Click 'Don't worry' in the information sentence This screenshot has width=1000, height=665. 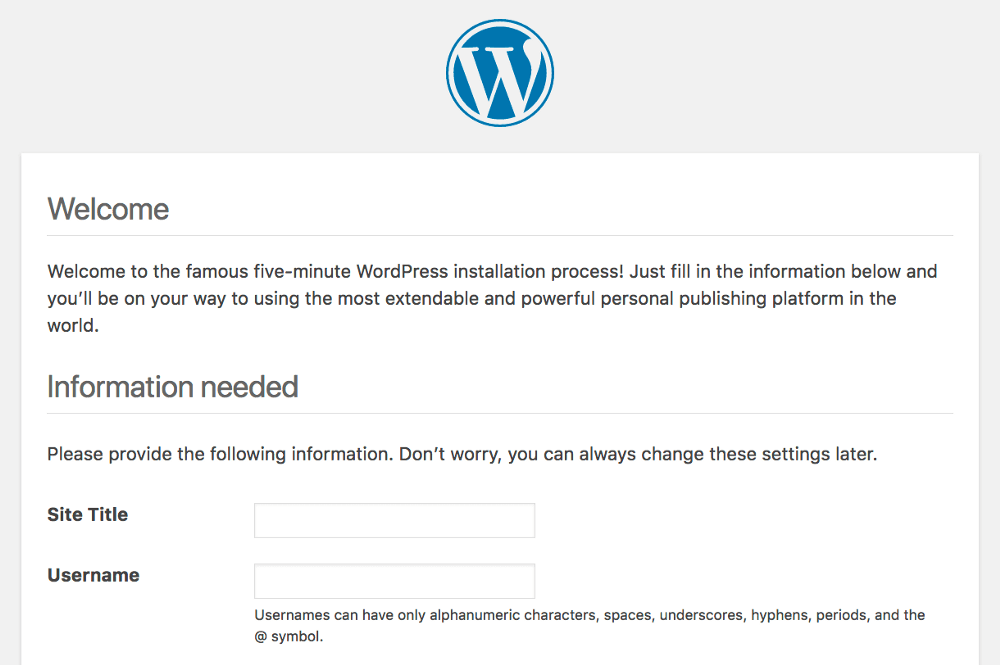click(450, 454)
